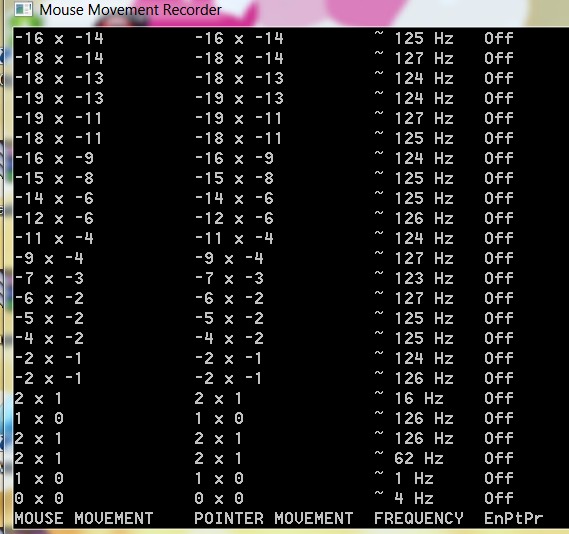Screen dimensions: 569x534
Task: Click the EnPtPr column header
Action: click(x=513, y=518)
